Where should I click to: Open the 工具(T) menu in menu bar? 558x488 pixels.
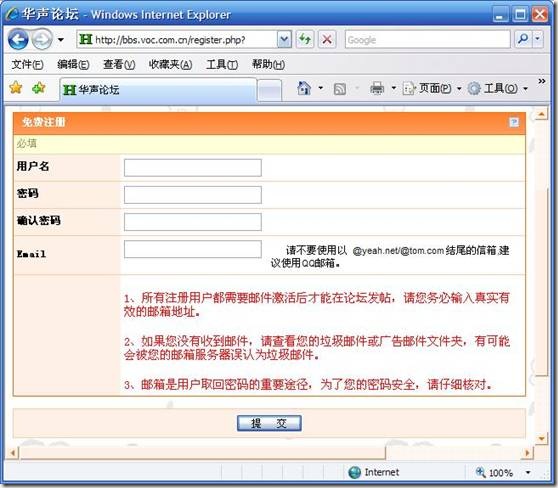pyautogui.click(x=222, y=65)
